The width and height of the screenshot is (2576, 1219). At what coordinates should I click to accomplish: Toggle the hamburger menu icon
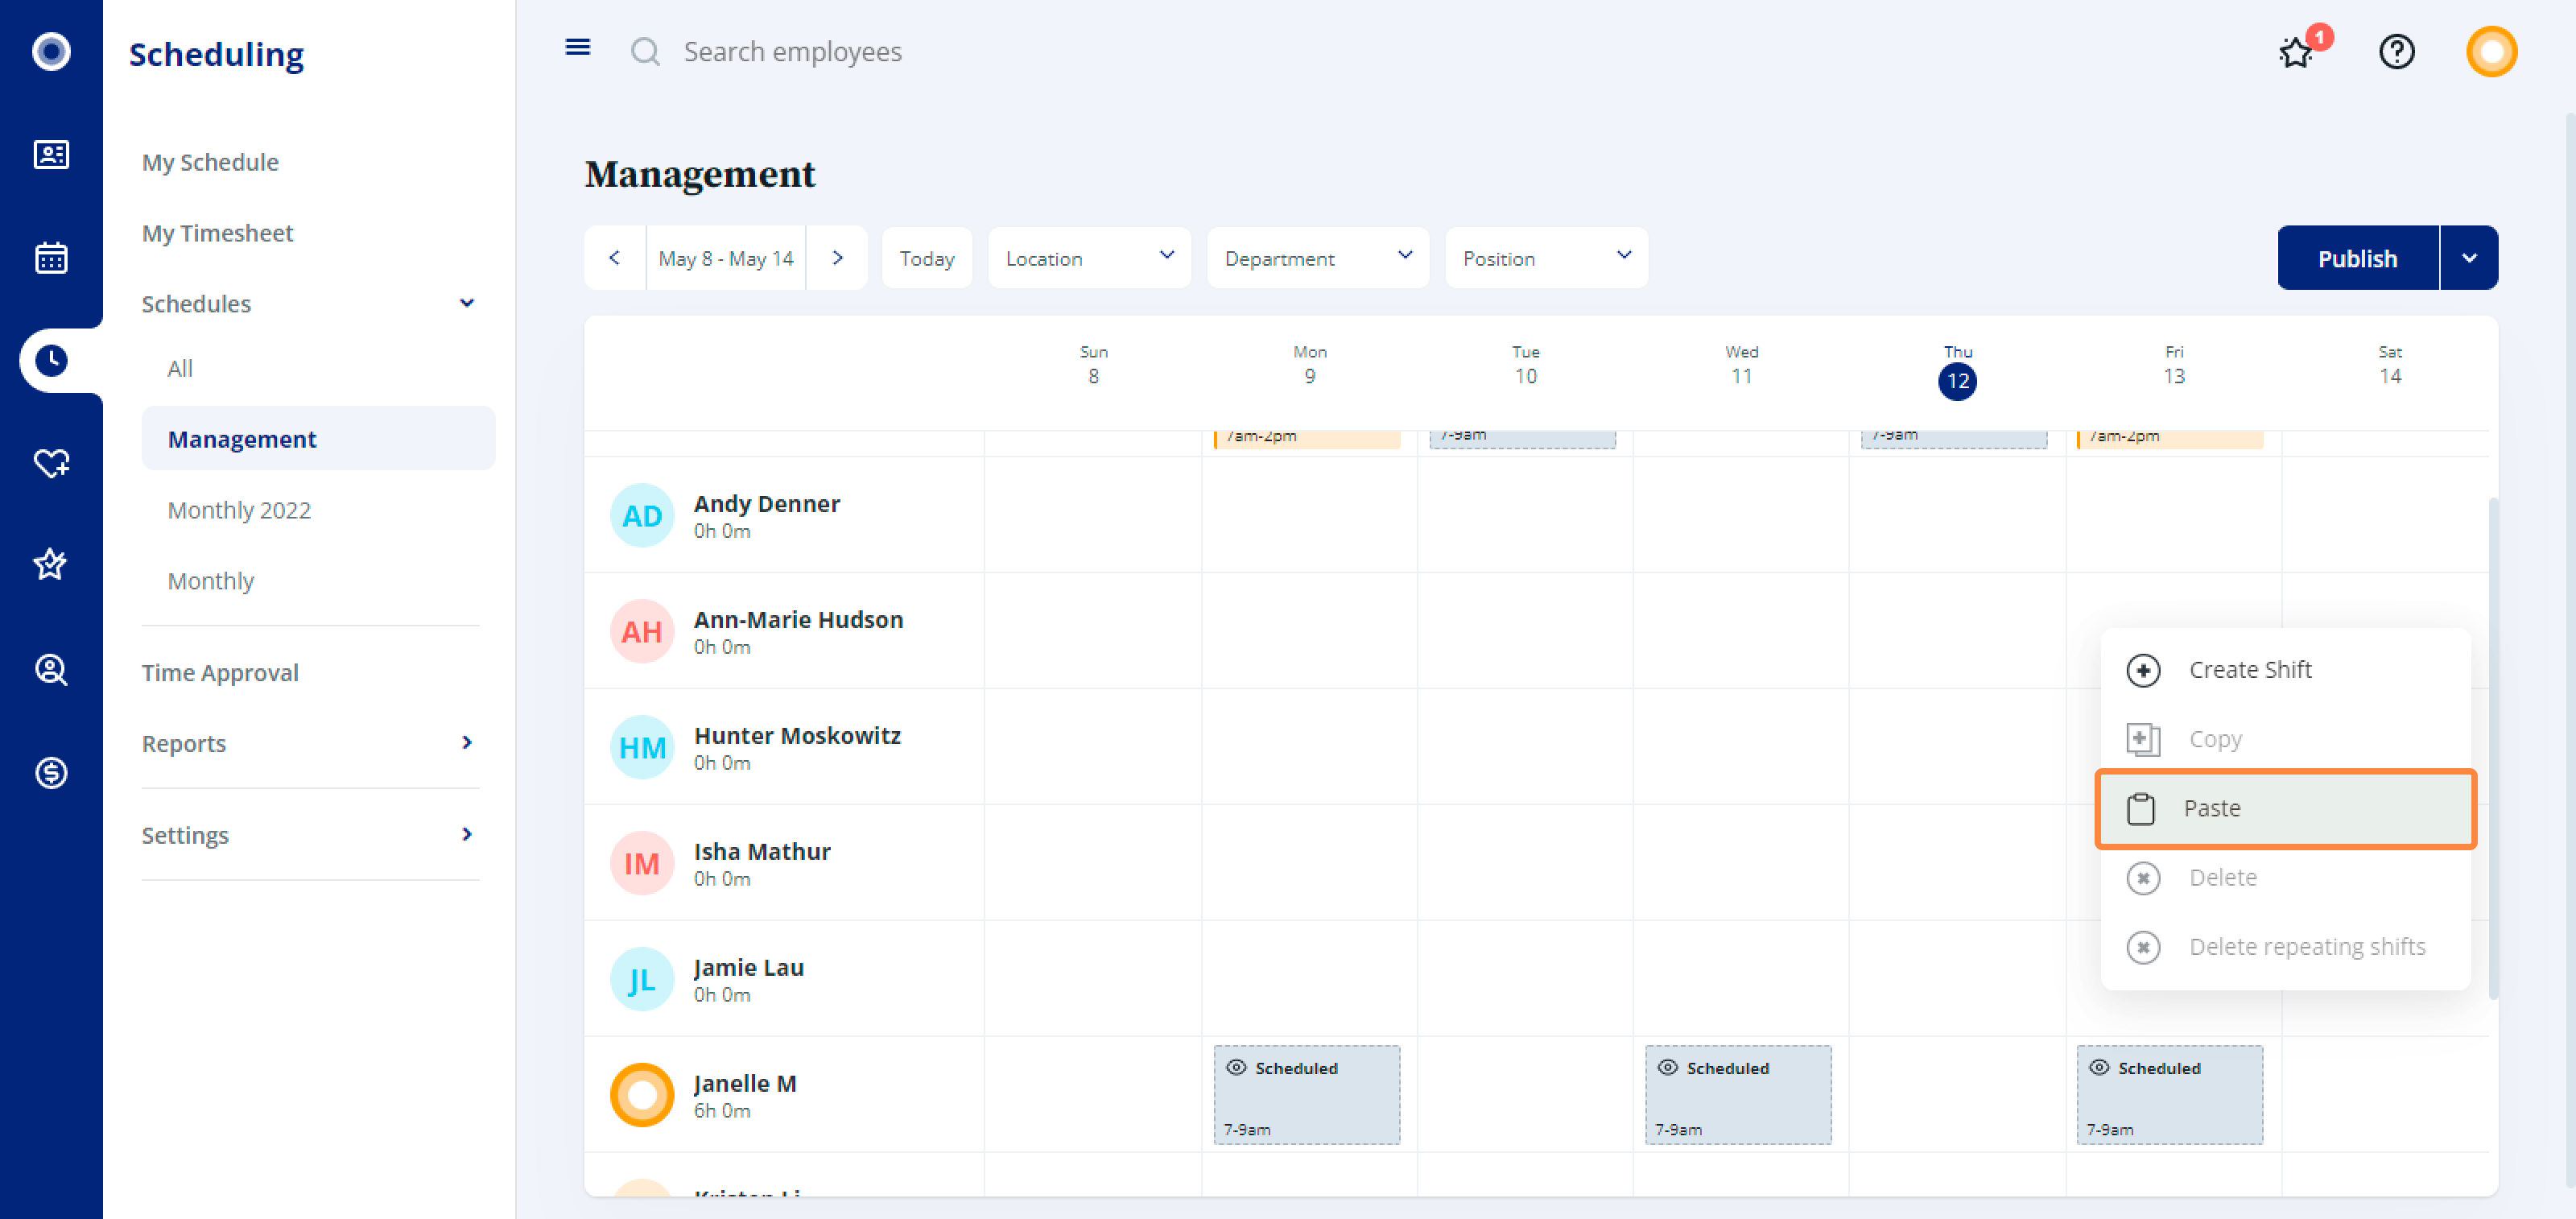(578, 48)
